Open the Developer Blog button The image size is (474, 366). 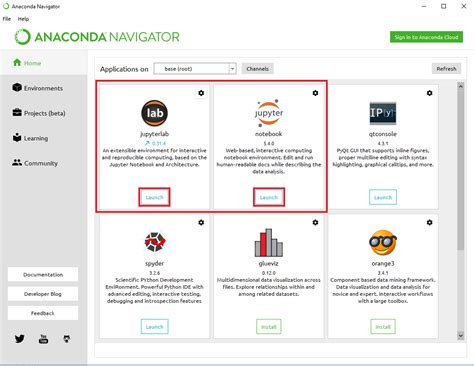(x=43, y=294)
